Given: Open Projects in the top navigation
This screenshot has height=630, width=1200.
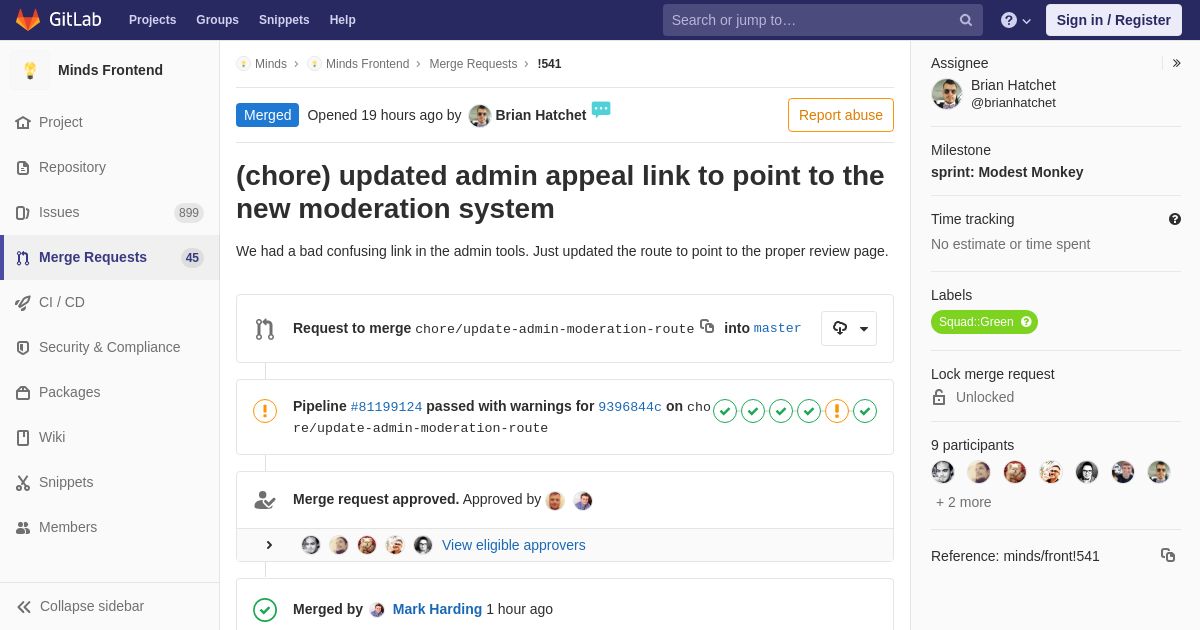Looking at the screenshot, I should tap(152, 20).
